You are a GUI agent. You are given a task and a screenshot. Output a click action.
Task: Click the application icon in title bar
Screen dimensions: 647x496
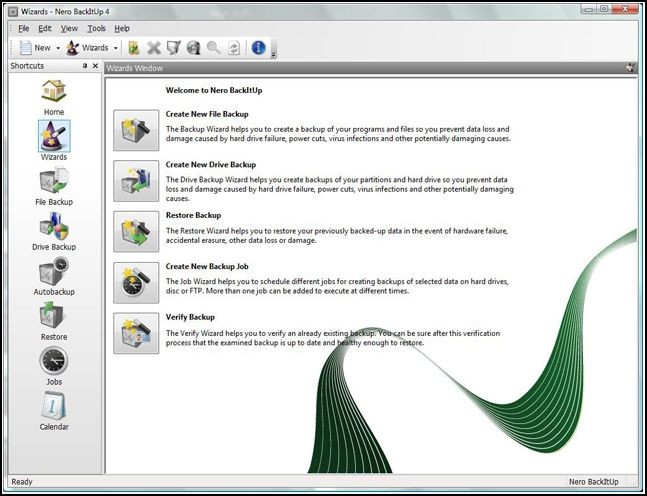pos(14,12)
